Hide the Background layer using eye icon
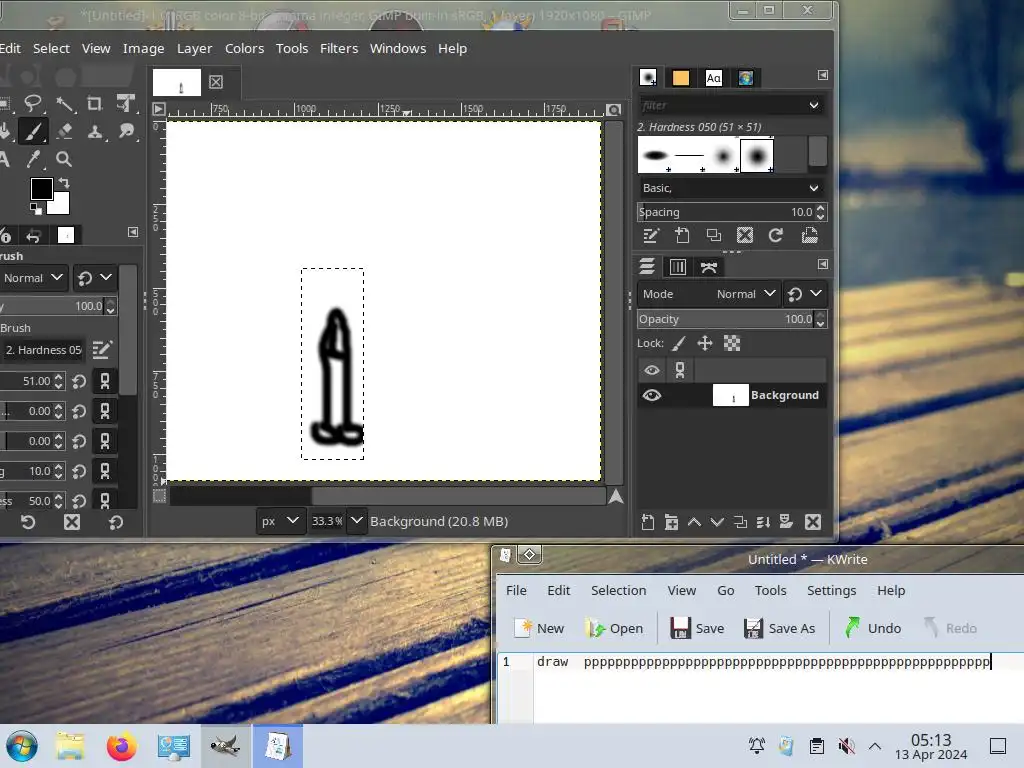 652,395
